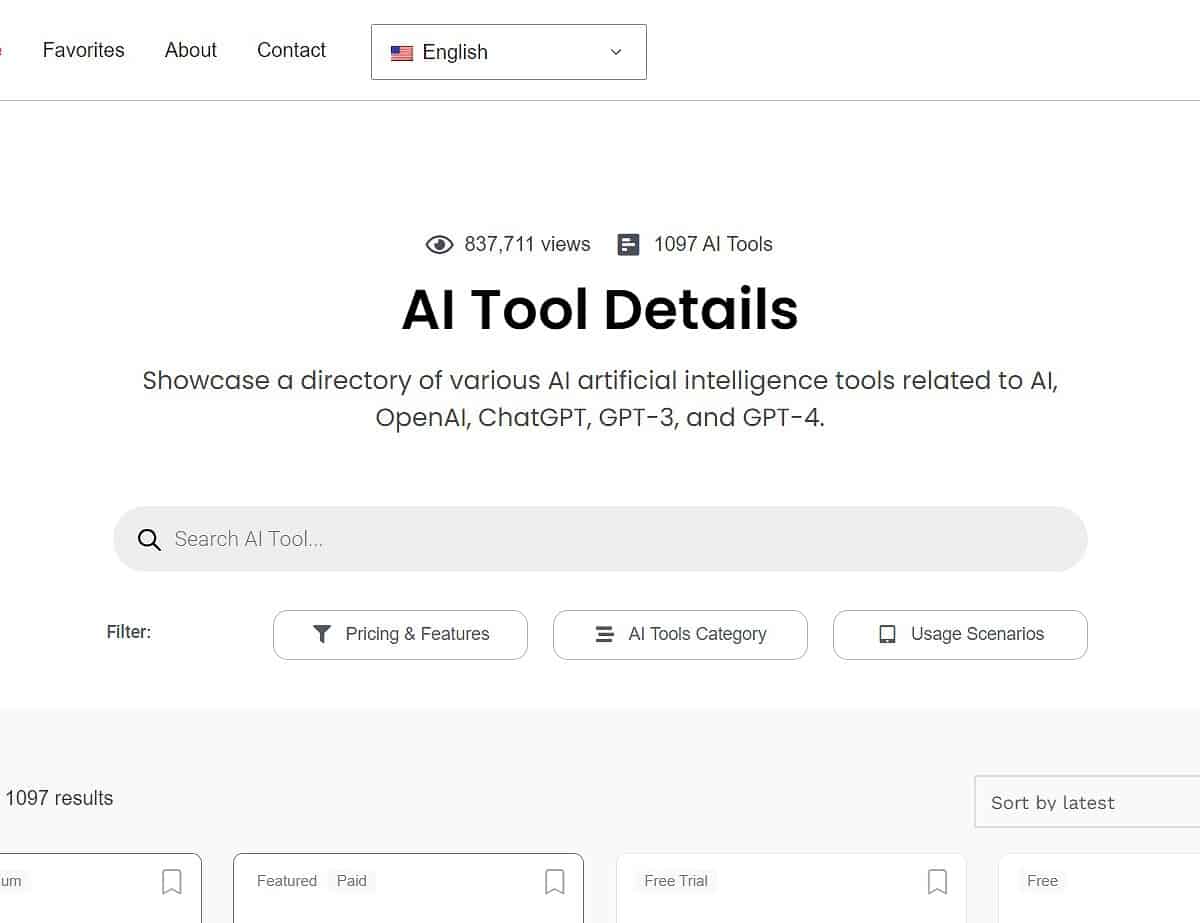Open the Sort by latest dropdown
Screen dimensions: 1200x923
click(1086, 802)
